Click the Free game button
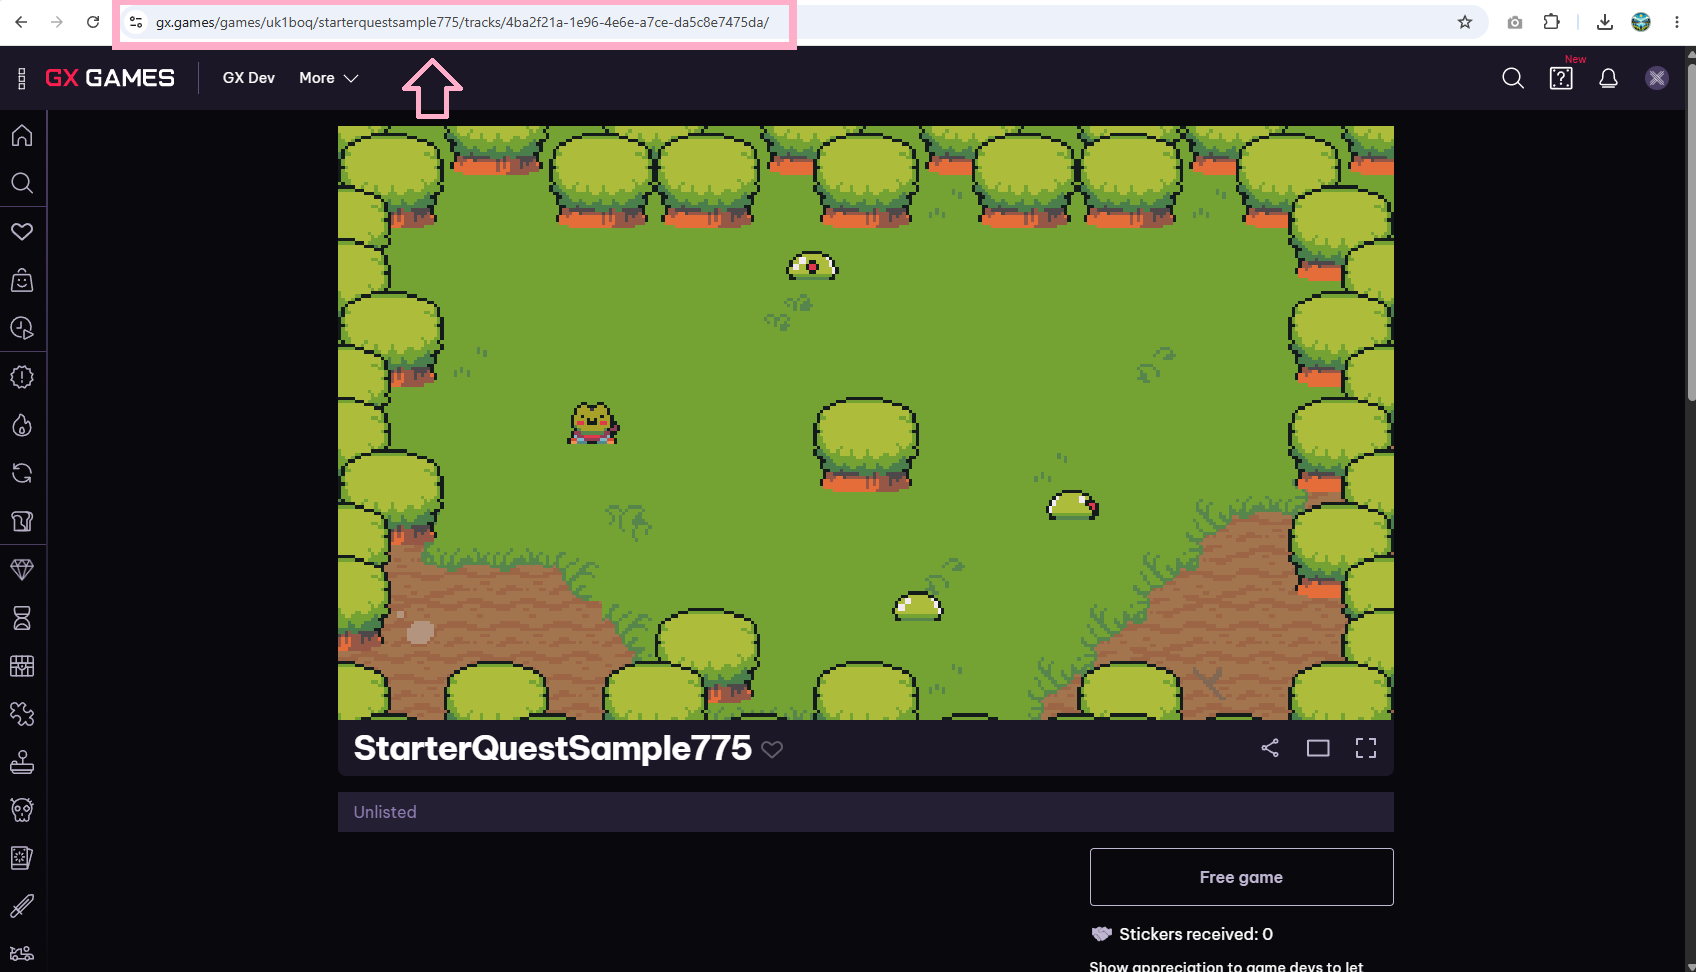The height and width of the screenshot is (972, 1696). (1241, 877)
